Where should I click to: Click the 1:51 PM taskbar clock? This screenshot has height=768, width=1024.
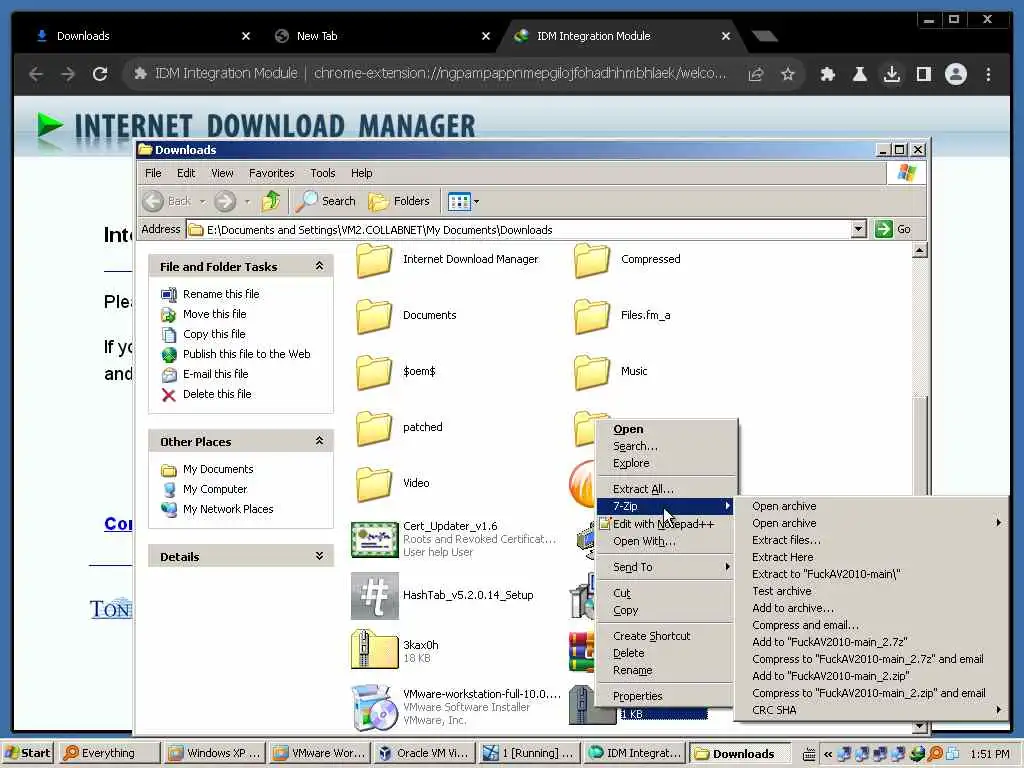(989, 754)
